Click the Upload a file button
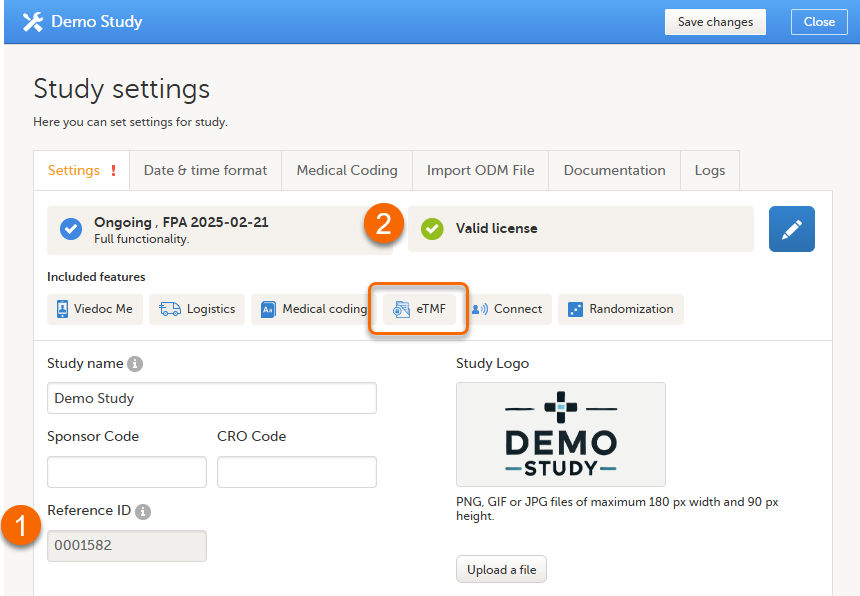860x596 pixels. (x=501, y=570)
